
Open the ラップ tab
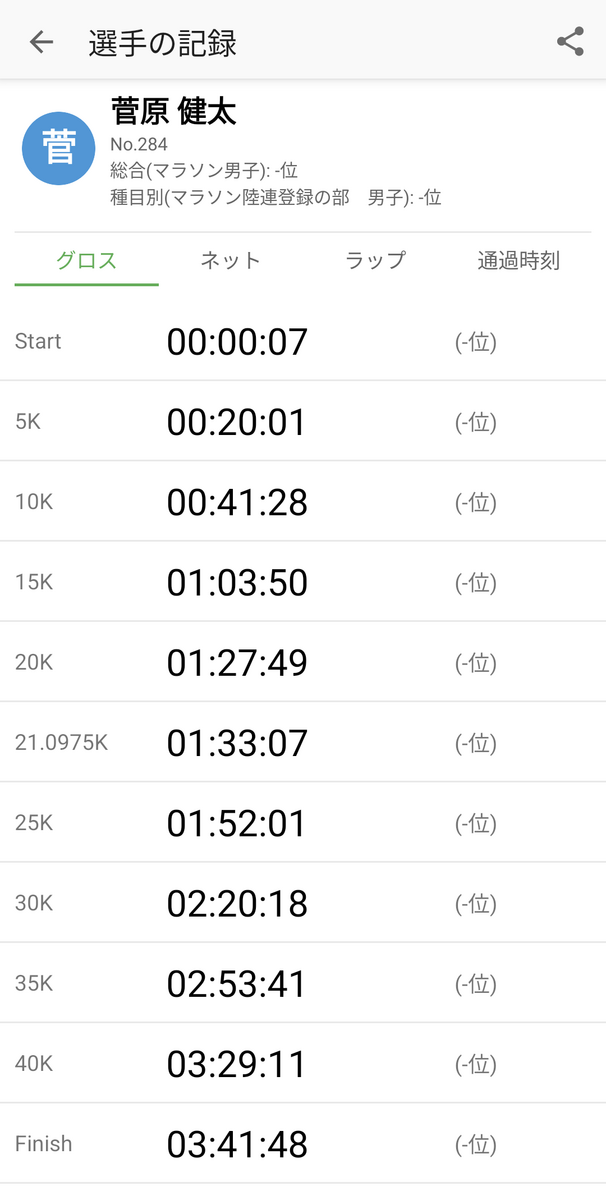(x=375, y=261)
